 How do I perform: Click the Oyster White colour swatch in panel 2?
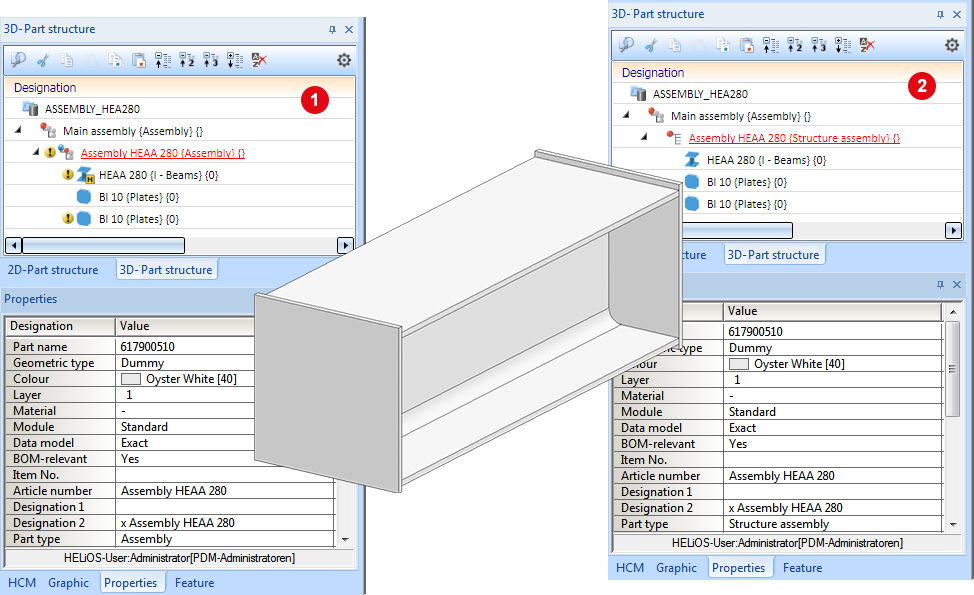point(738,364)
